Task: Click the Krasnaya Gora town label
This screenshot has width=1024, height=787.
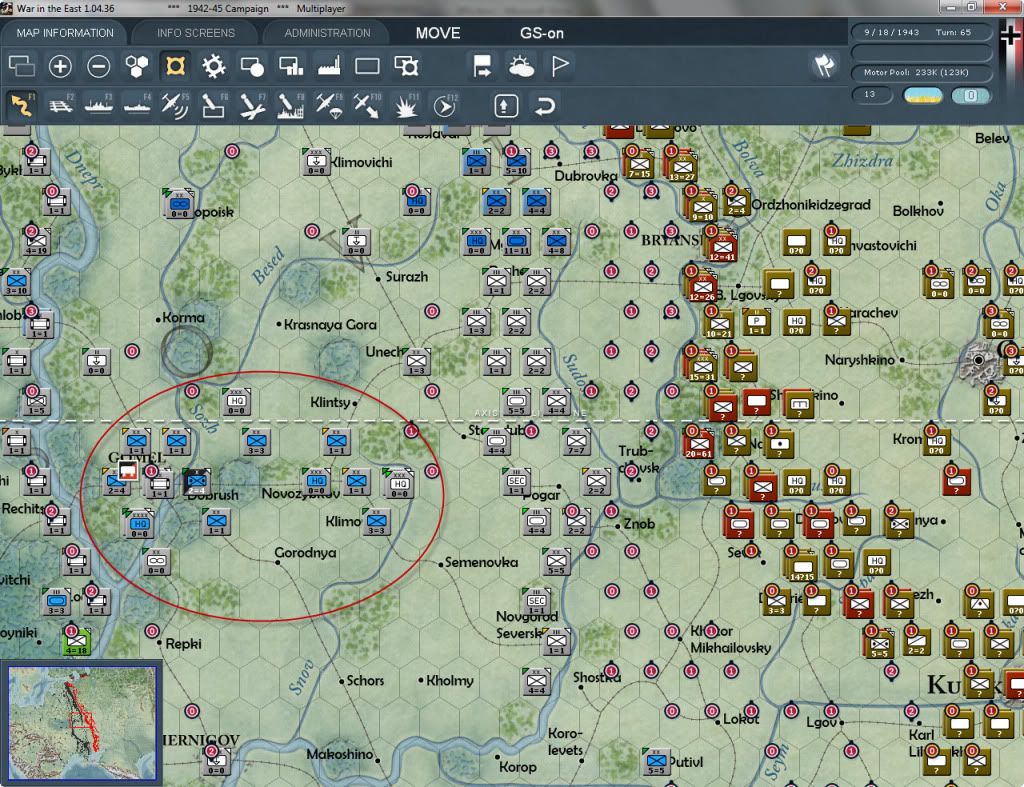Action: tap(330, 325)
